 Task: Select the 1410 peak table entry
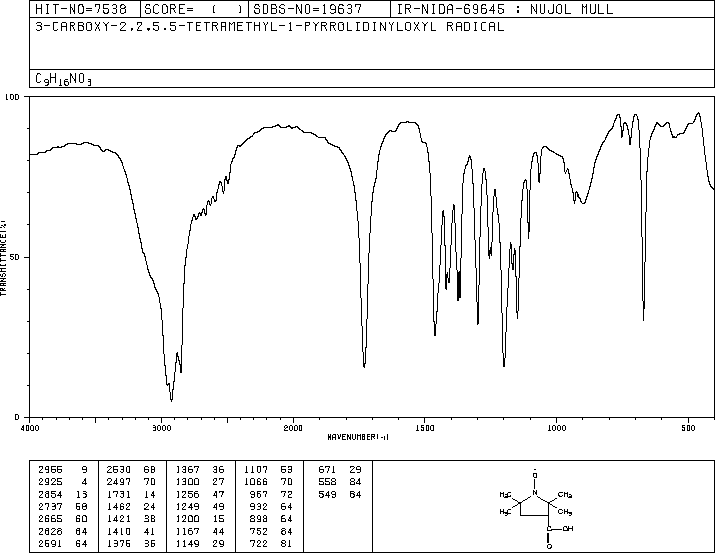click(x=131, y=531)
